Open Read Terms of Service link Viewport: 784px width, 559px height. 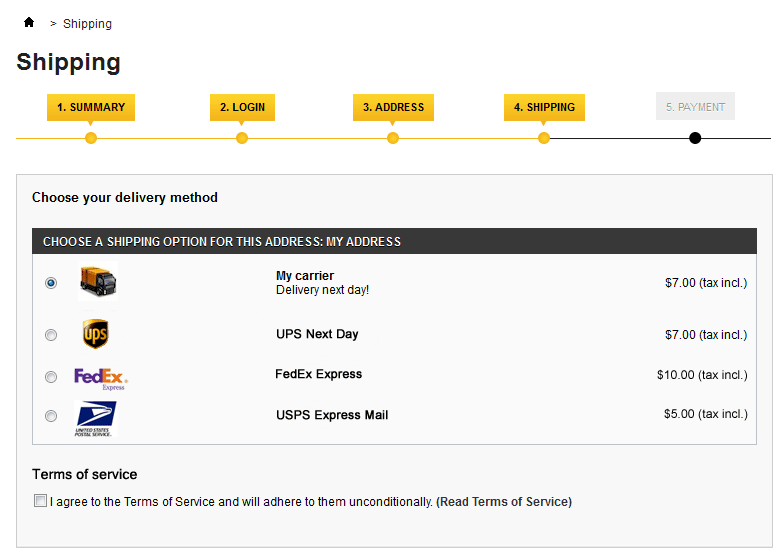point(504,502)
